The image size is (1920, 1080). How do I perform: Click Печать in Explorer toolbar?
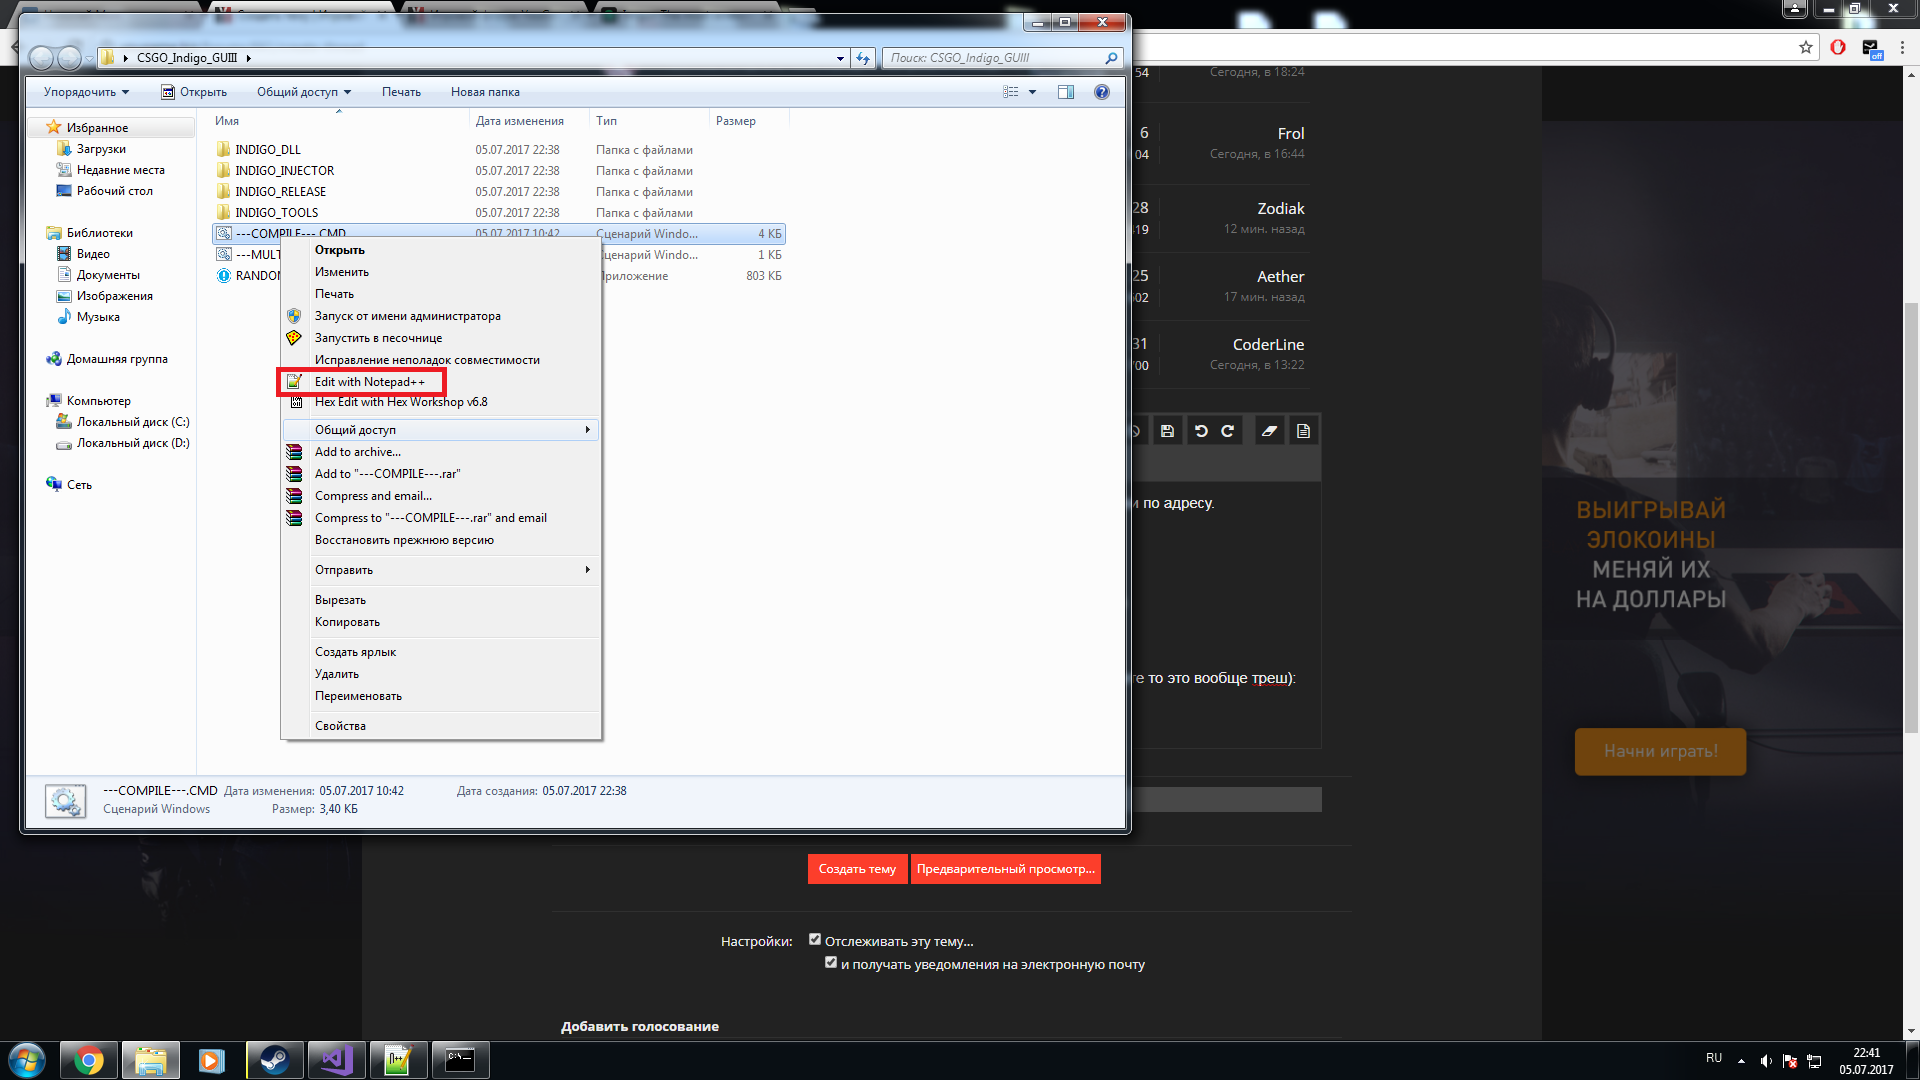(401, 92)
